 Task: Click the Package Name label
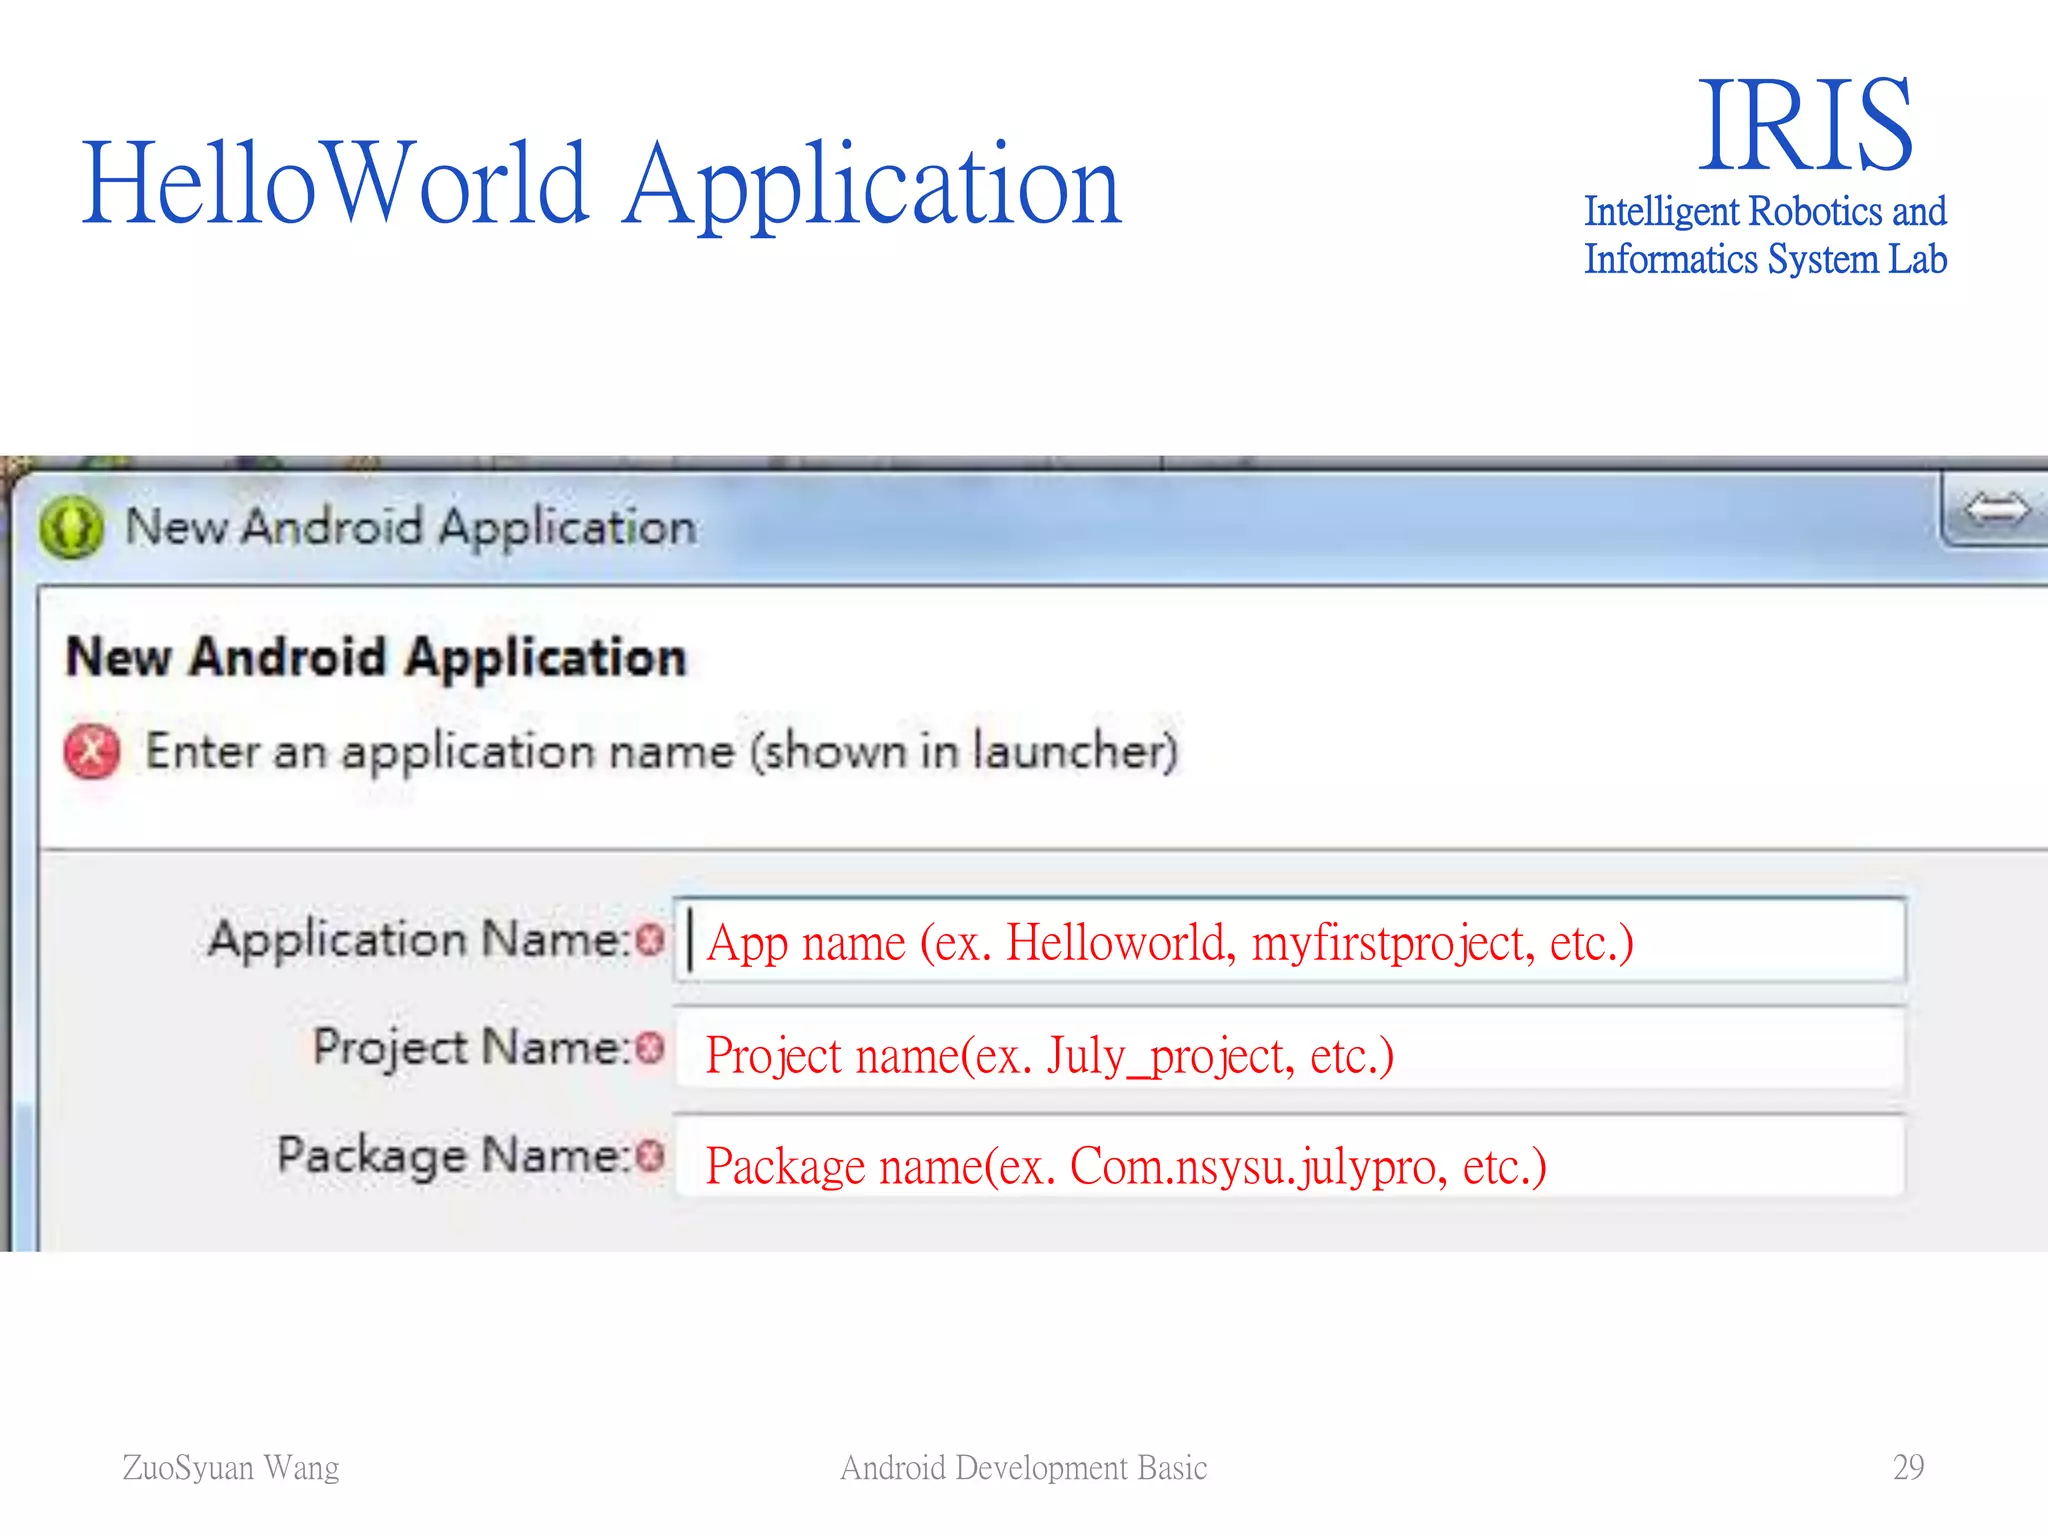(453, 1155)
